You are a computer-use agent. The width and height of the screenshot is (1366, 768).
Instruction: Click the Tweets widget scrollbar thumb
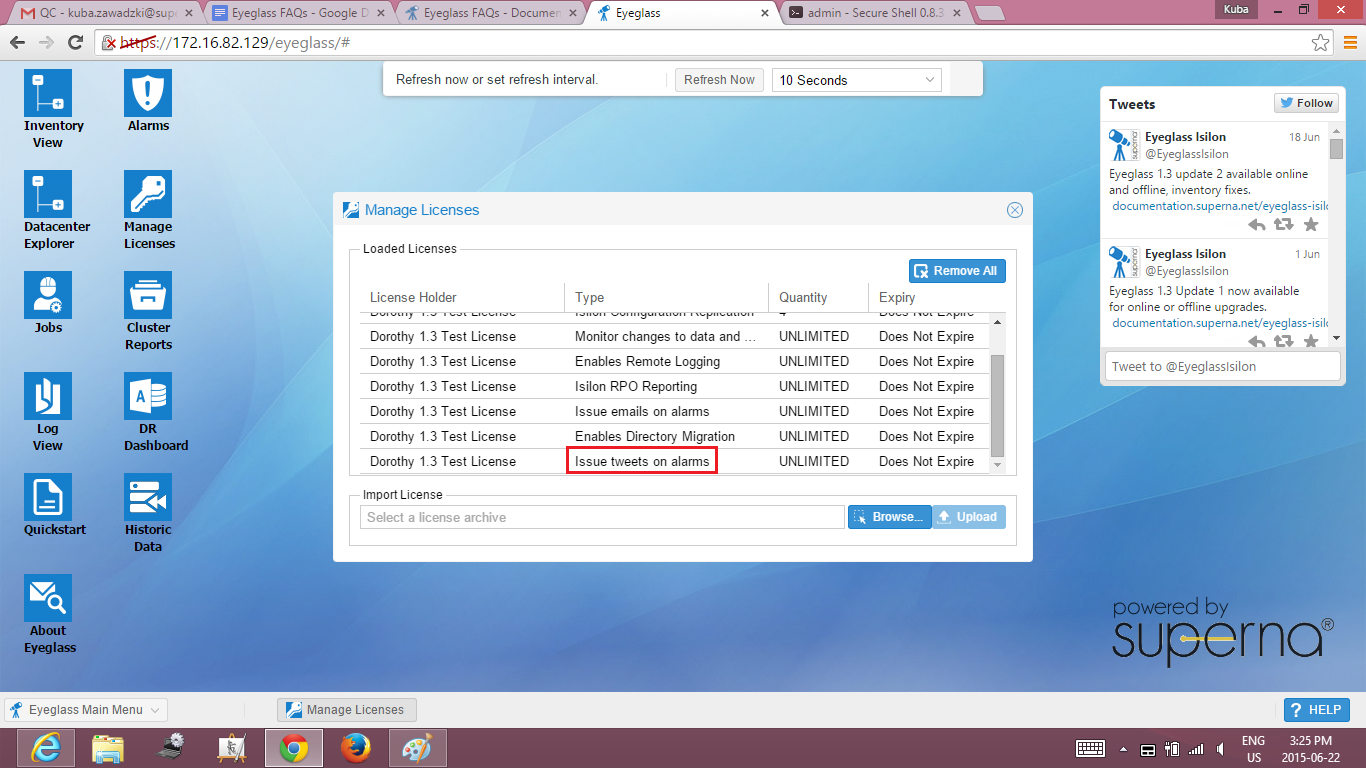(1336, 149)
